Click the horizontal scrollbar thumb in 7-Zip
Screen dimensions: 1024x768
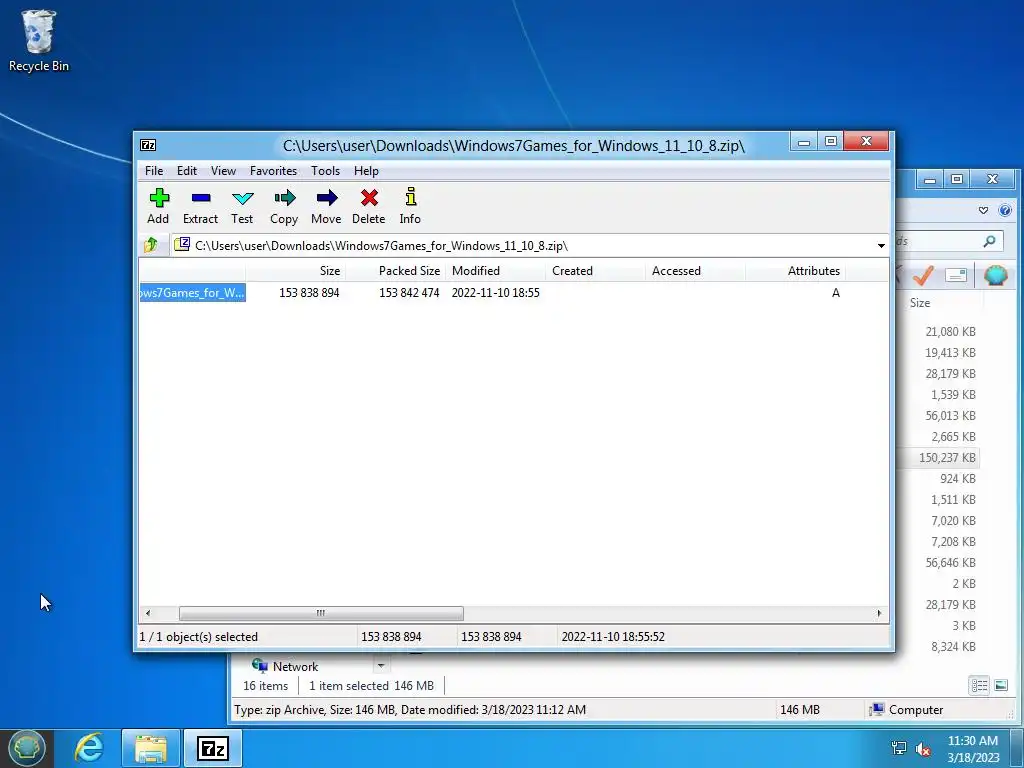pyautogui.click(x=321, y=613)
